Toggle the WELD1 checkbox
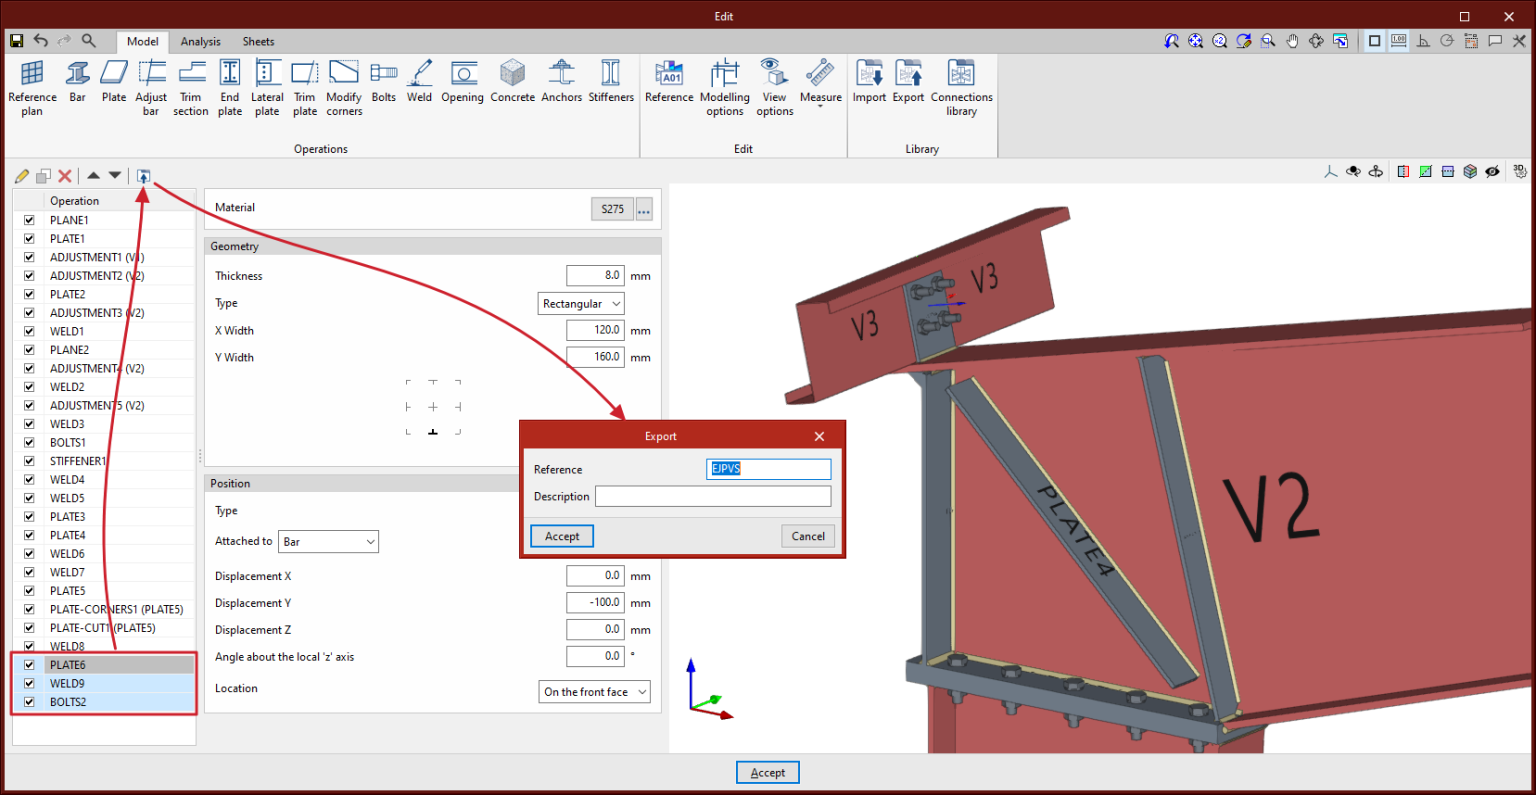 click(29, 331)
